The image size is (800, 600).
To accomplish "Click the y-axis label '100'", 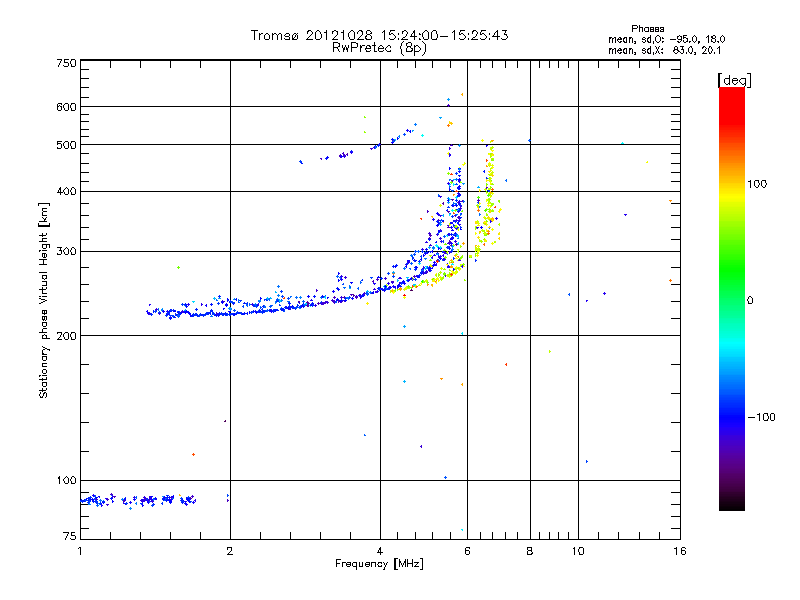I will 66,480.
